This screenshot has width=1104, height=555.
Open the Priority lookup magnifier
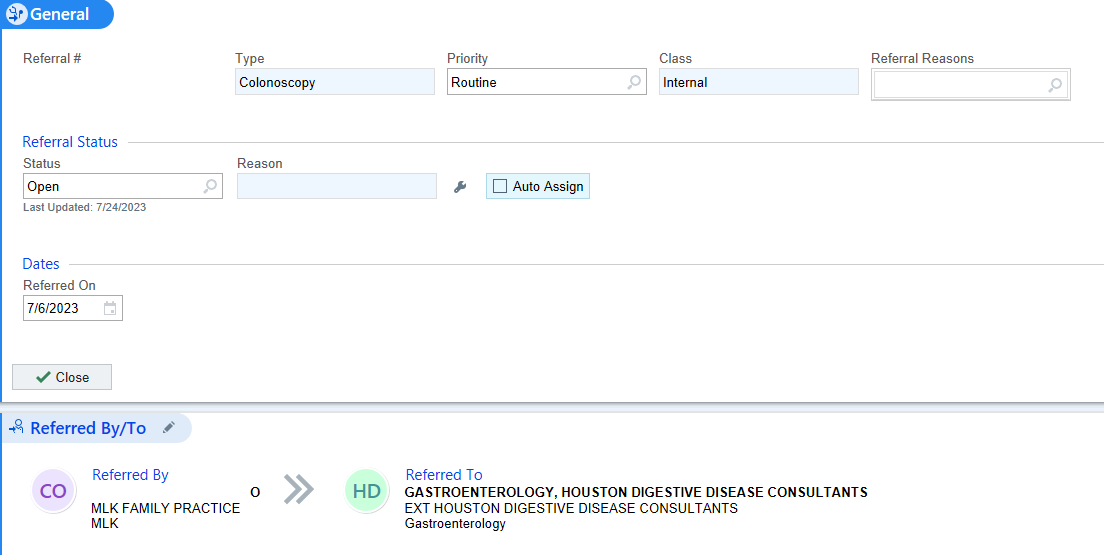634,82
